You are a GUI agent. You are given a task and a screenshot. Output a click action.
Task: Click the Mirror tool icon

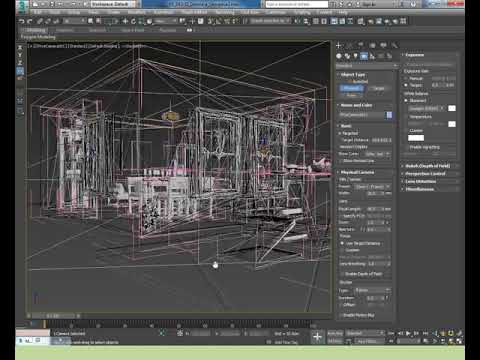tap(297, 21)
